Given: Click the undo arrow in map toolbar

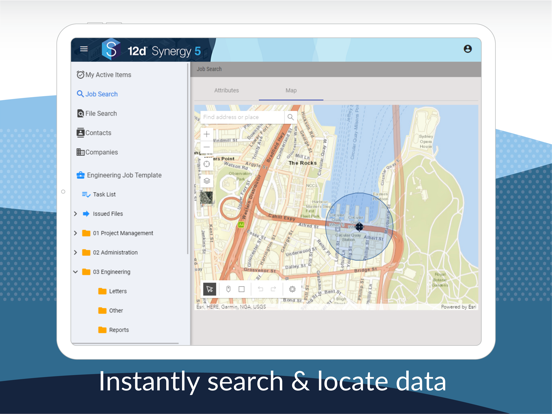Looking at the screenshot, I should click(261, 289).
